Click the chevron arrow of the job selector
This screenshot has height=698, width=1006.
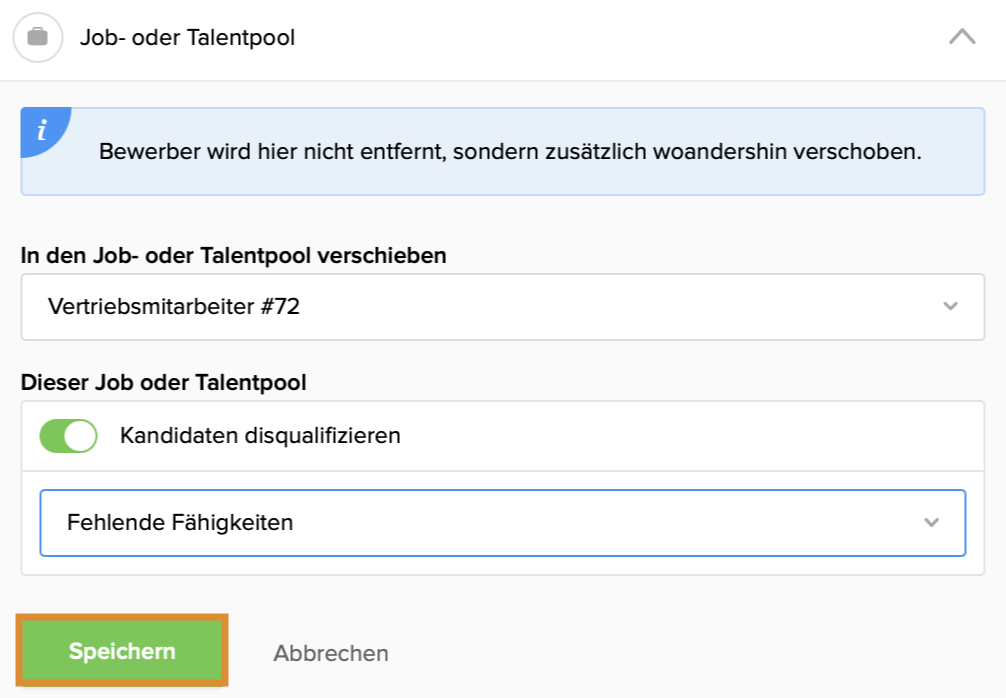[950, 307]
